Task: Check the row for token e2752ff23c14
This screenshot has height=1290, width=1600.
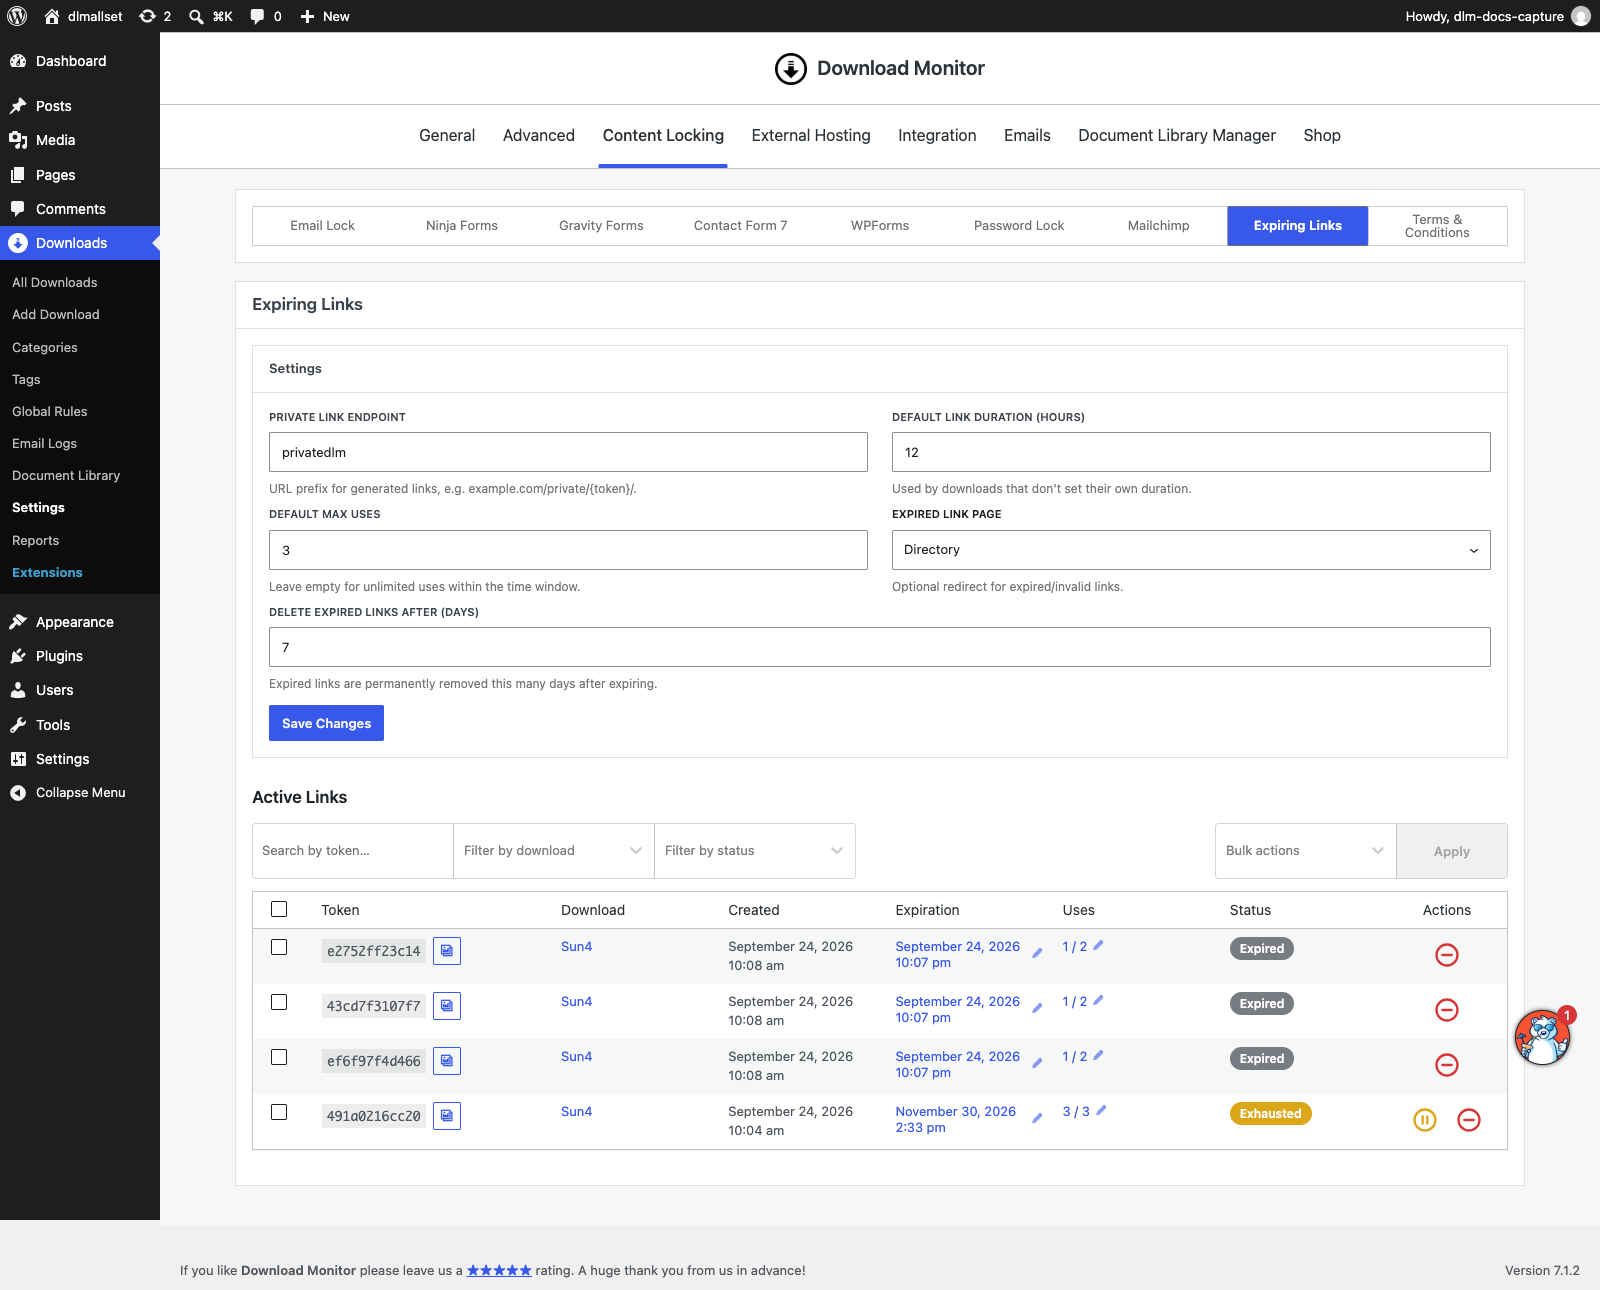Action: 279,947
